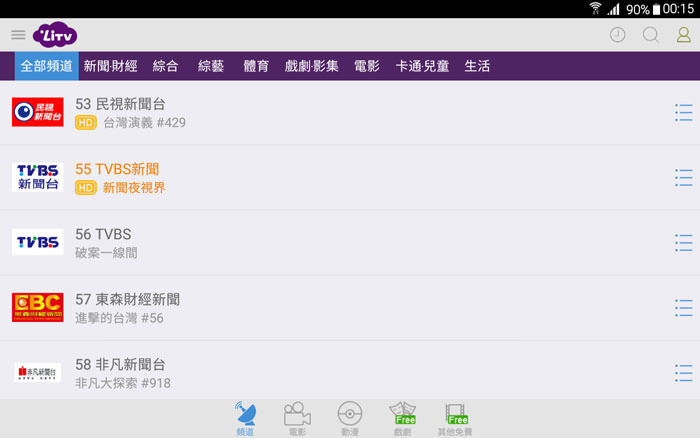
Task: Open the 戲劇 free drama section
Action: (x=402, y=418)
